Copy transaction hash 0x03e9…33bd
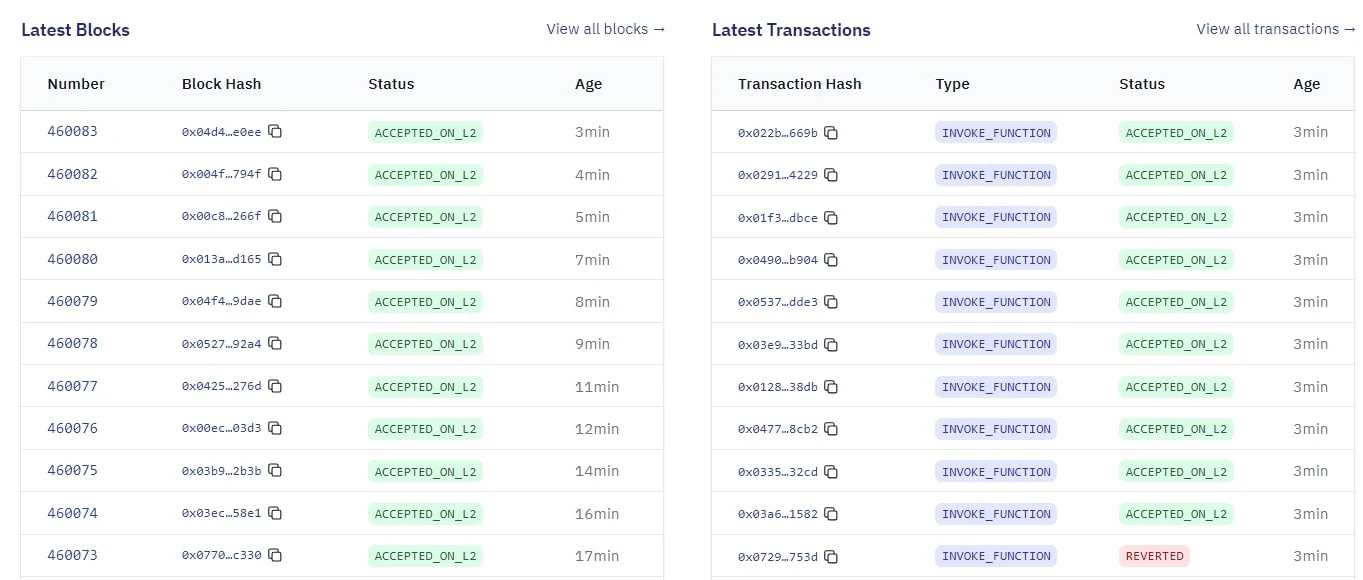The width and height of the screenshot is (1363, 580). (x=831, y=345)
